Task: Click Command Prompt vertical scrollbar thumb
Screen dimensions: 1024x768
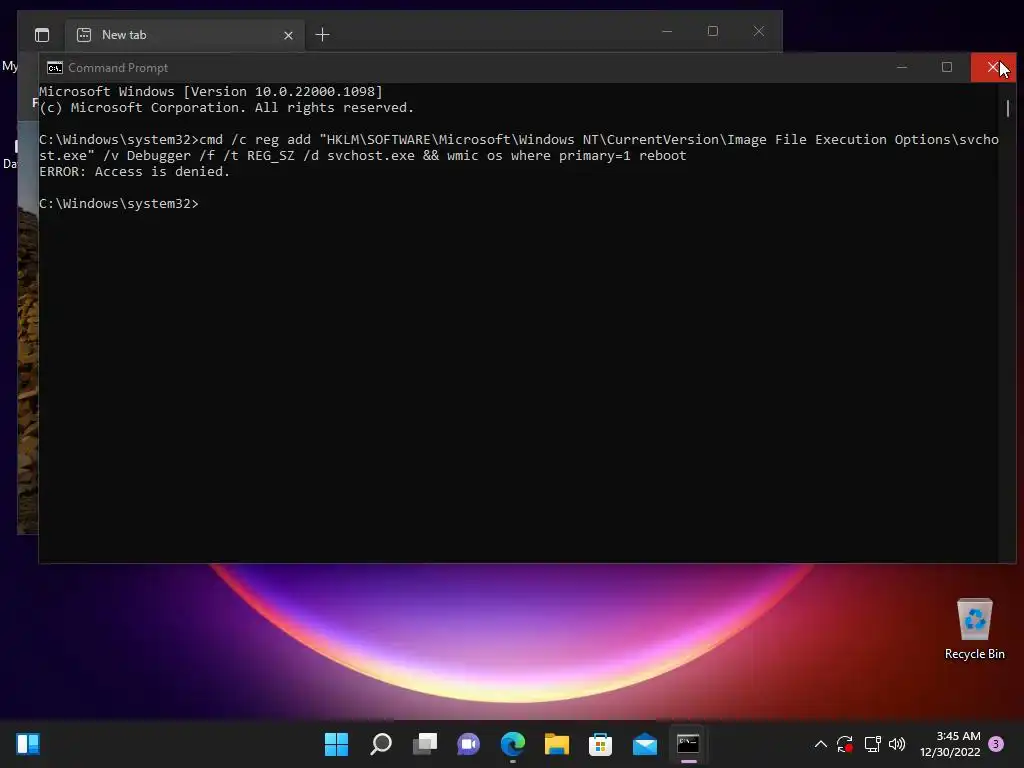Action: 1008,108
